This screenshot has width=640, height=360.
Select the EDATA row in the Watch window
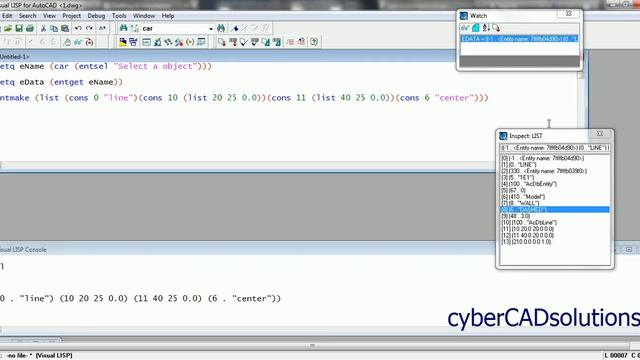click(x=520, y=39)
